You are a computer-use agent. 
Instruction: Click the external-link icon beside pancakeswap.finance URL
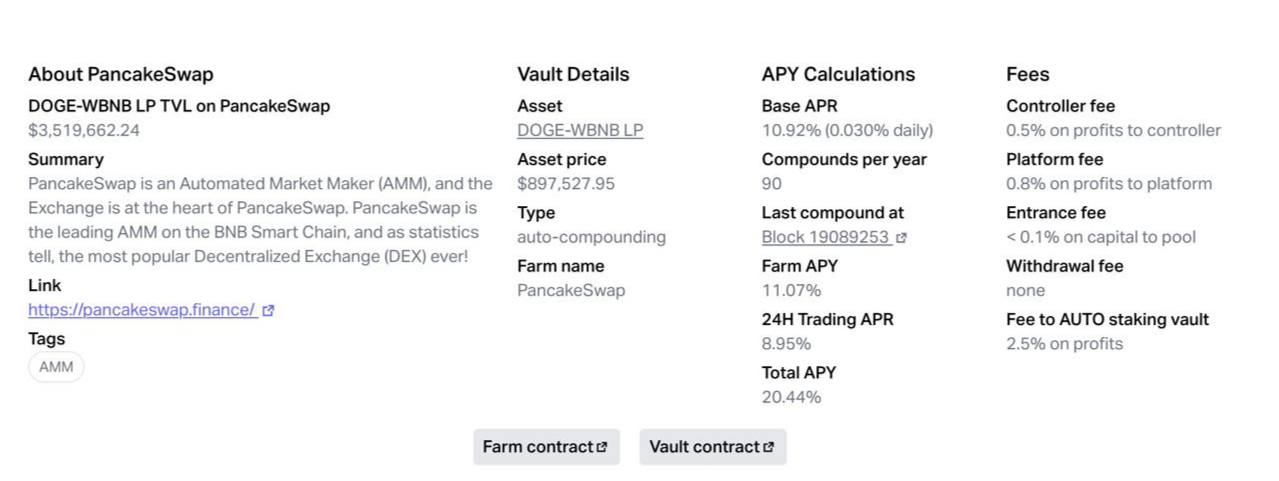click(268, 311)
